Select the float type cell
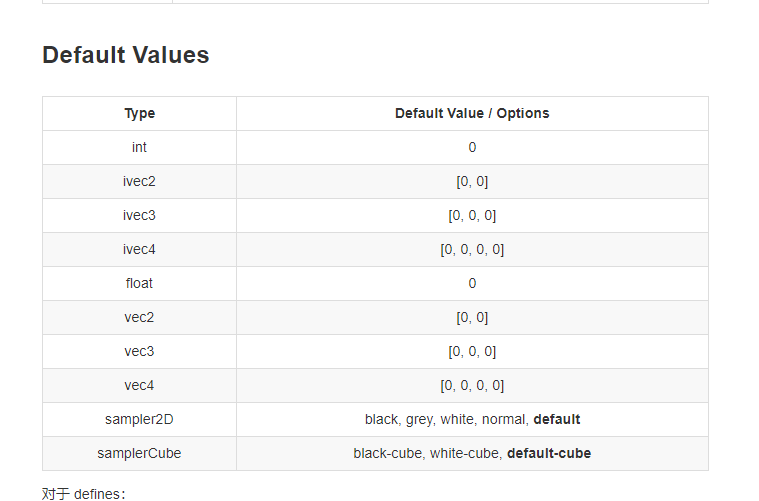Screen dimensions: 759x501 139,283
